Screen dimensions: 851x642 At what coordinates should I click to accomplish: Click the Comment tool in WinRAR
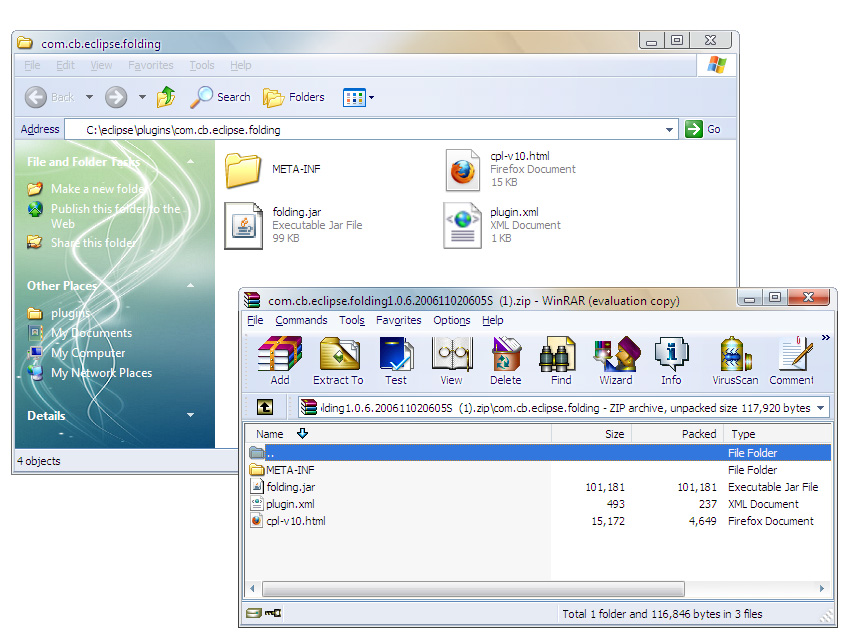[x=791, y=360]
